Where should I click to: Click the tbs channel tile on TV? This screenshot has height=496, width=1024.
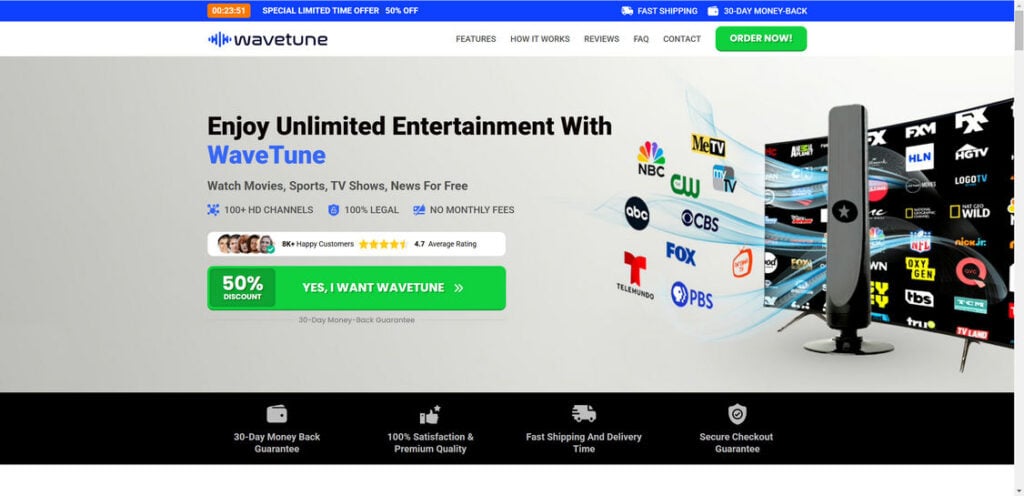[919, 298]
